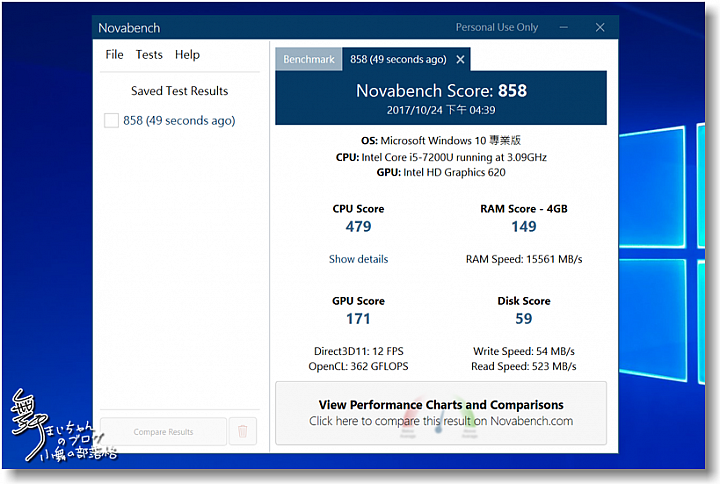Open saved result 858 (49 seconds ago)
Screen dimensions: 720x484
click(x=179, y=120)
